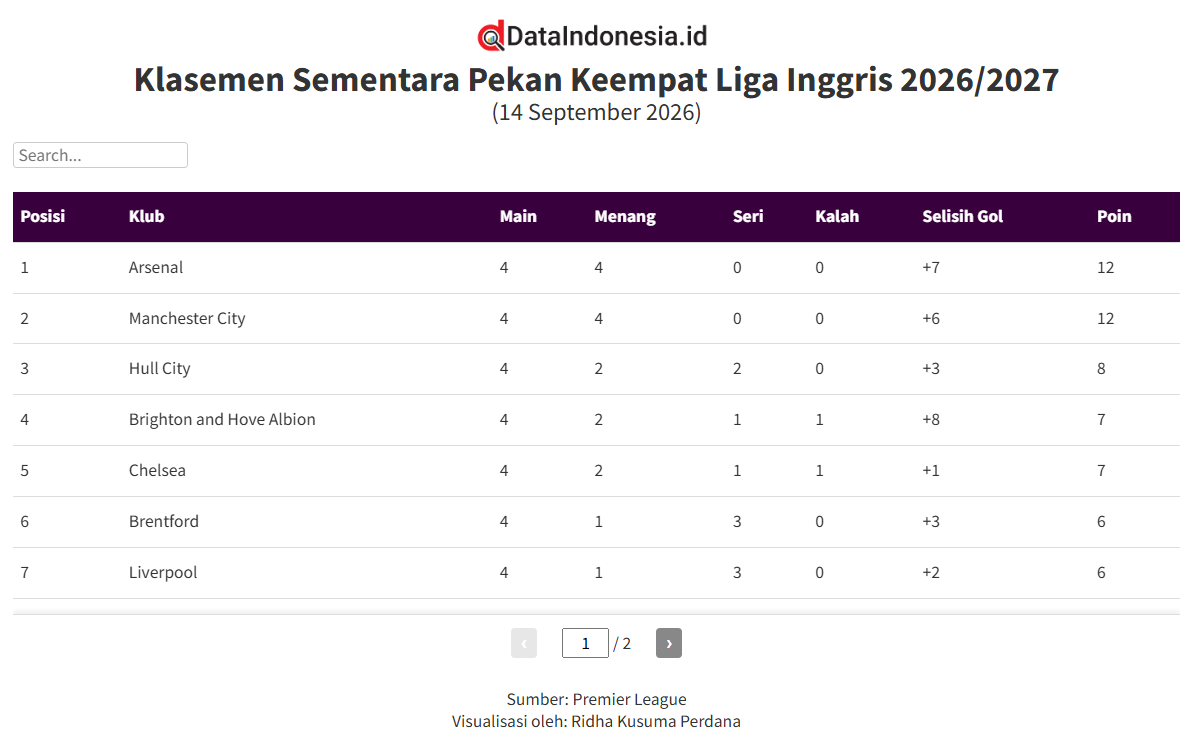The width and height of the screenshot is (1193, 745).
Task: Click the Liverpool club name
Action: click(163, 572)
